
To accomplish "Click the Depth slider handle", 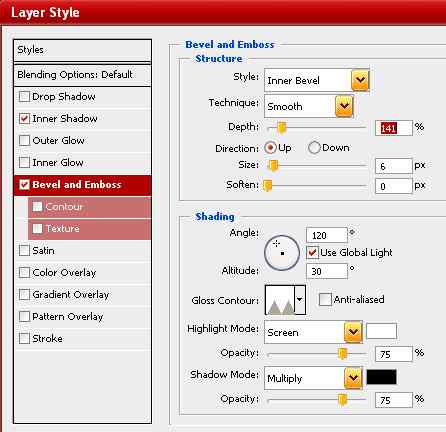I will point(282,128).
